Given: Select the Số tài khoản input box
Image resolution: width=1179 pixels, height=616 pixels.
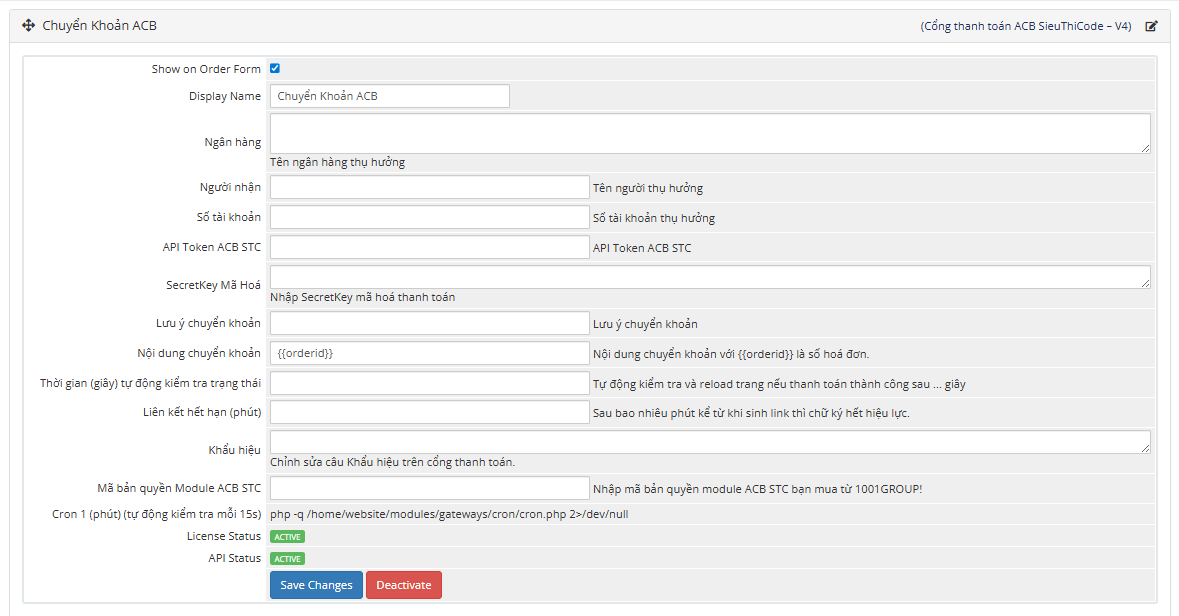Looking at the screenshot, I should (430, 217).
